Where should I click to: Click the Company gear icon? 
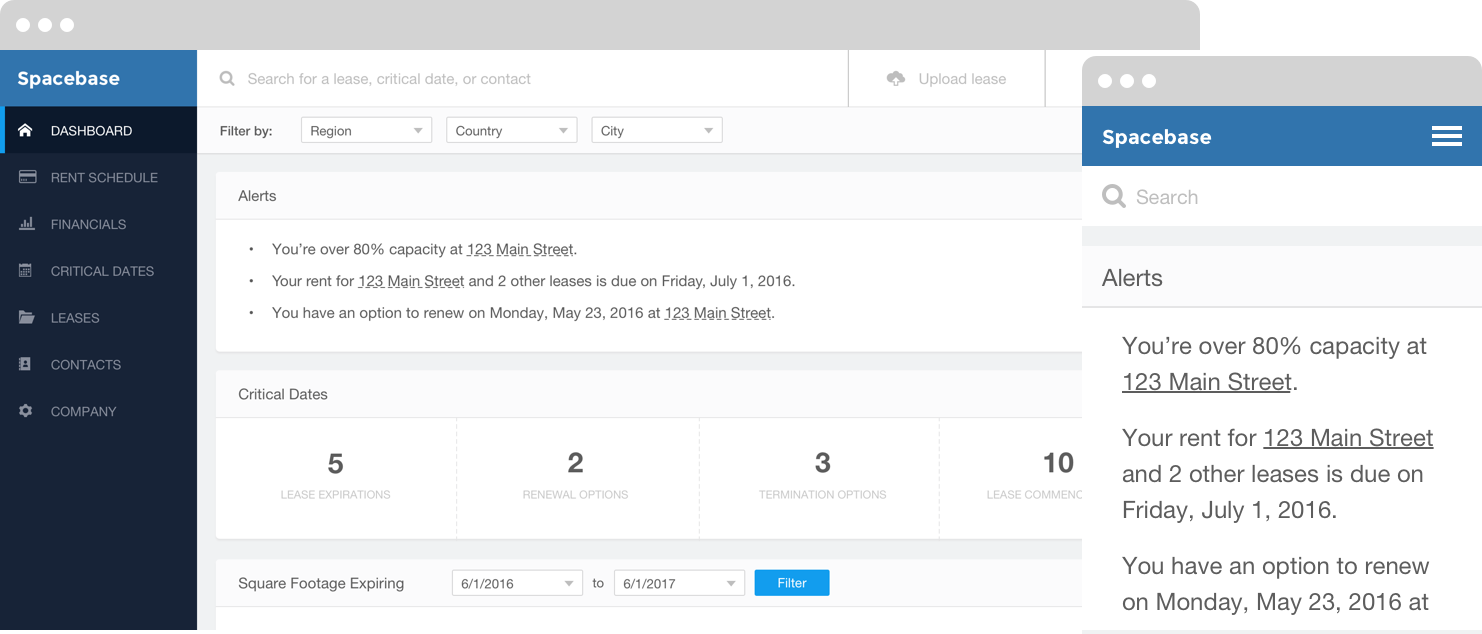tap(26, 411)
